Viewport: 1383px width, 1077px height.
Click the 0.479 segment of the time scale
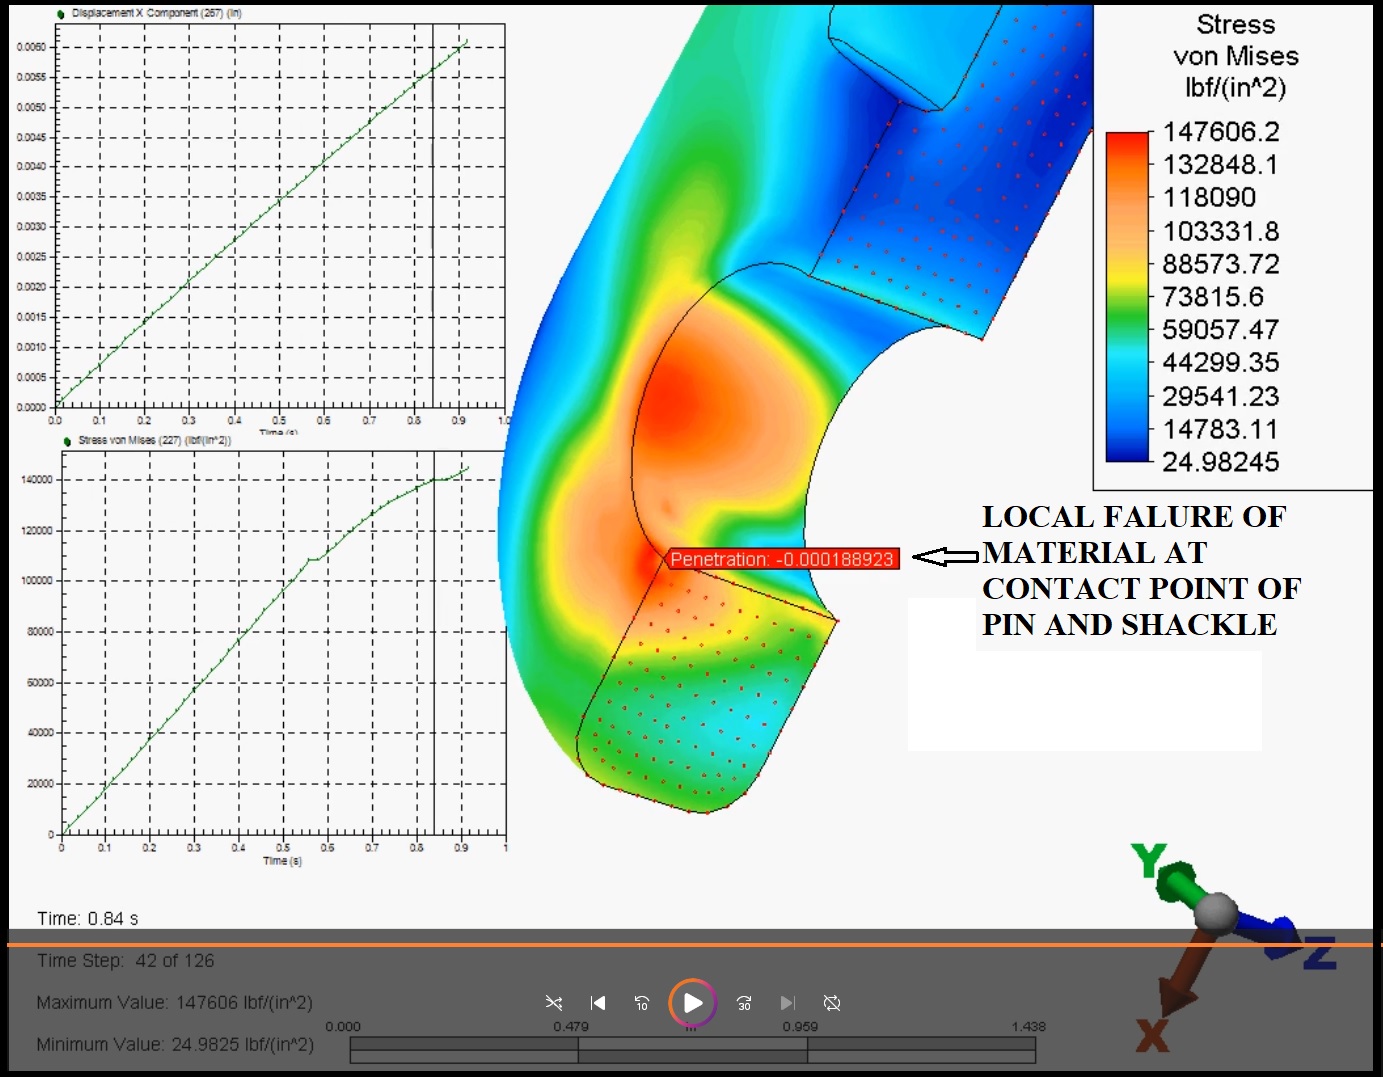tap(692, 1050)
